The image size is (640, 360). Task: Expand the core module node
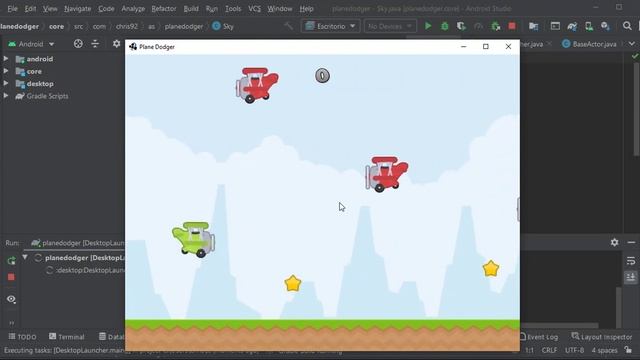point(6,71)
